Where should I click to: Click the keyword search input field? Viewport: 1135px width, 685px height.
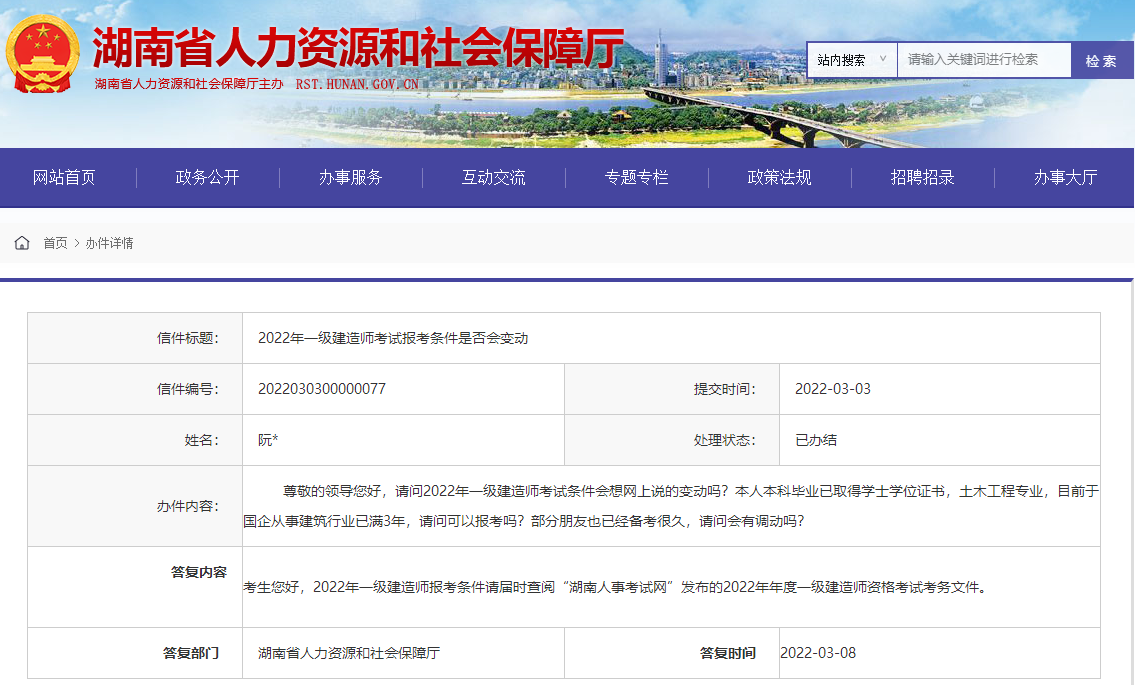click(x=980, y=59)
